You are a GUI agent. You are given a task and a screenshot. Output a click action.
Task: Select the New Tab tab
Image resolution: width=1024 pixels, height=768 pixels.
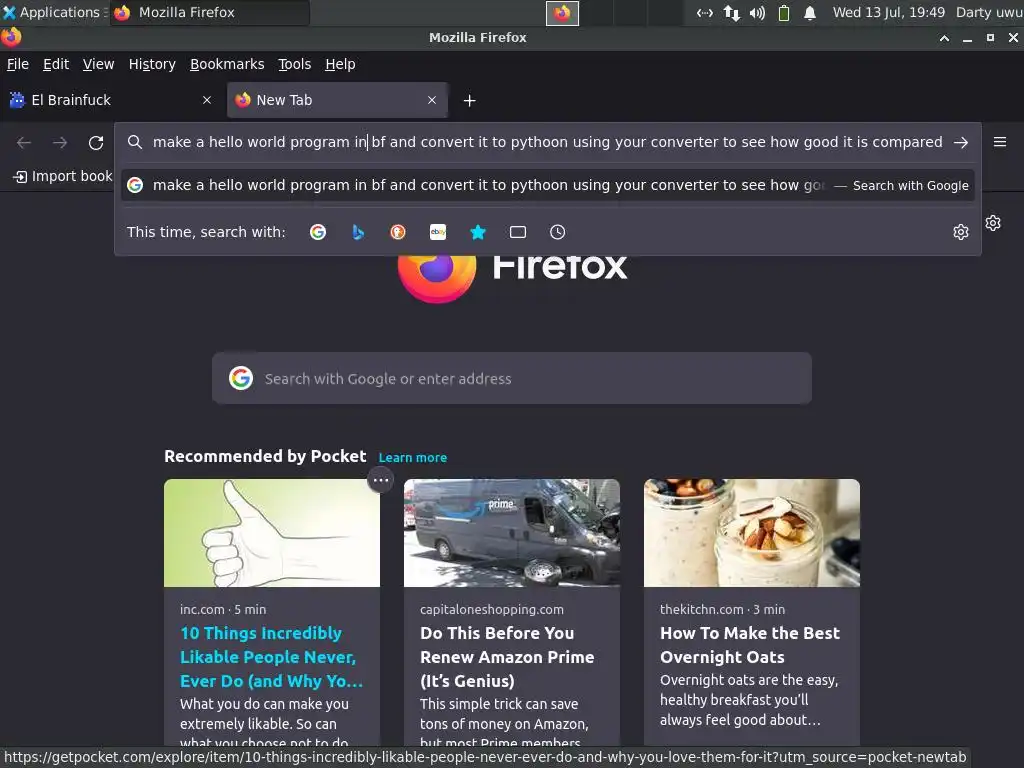338,100
